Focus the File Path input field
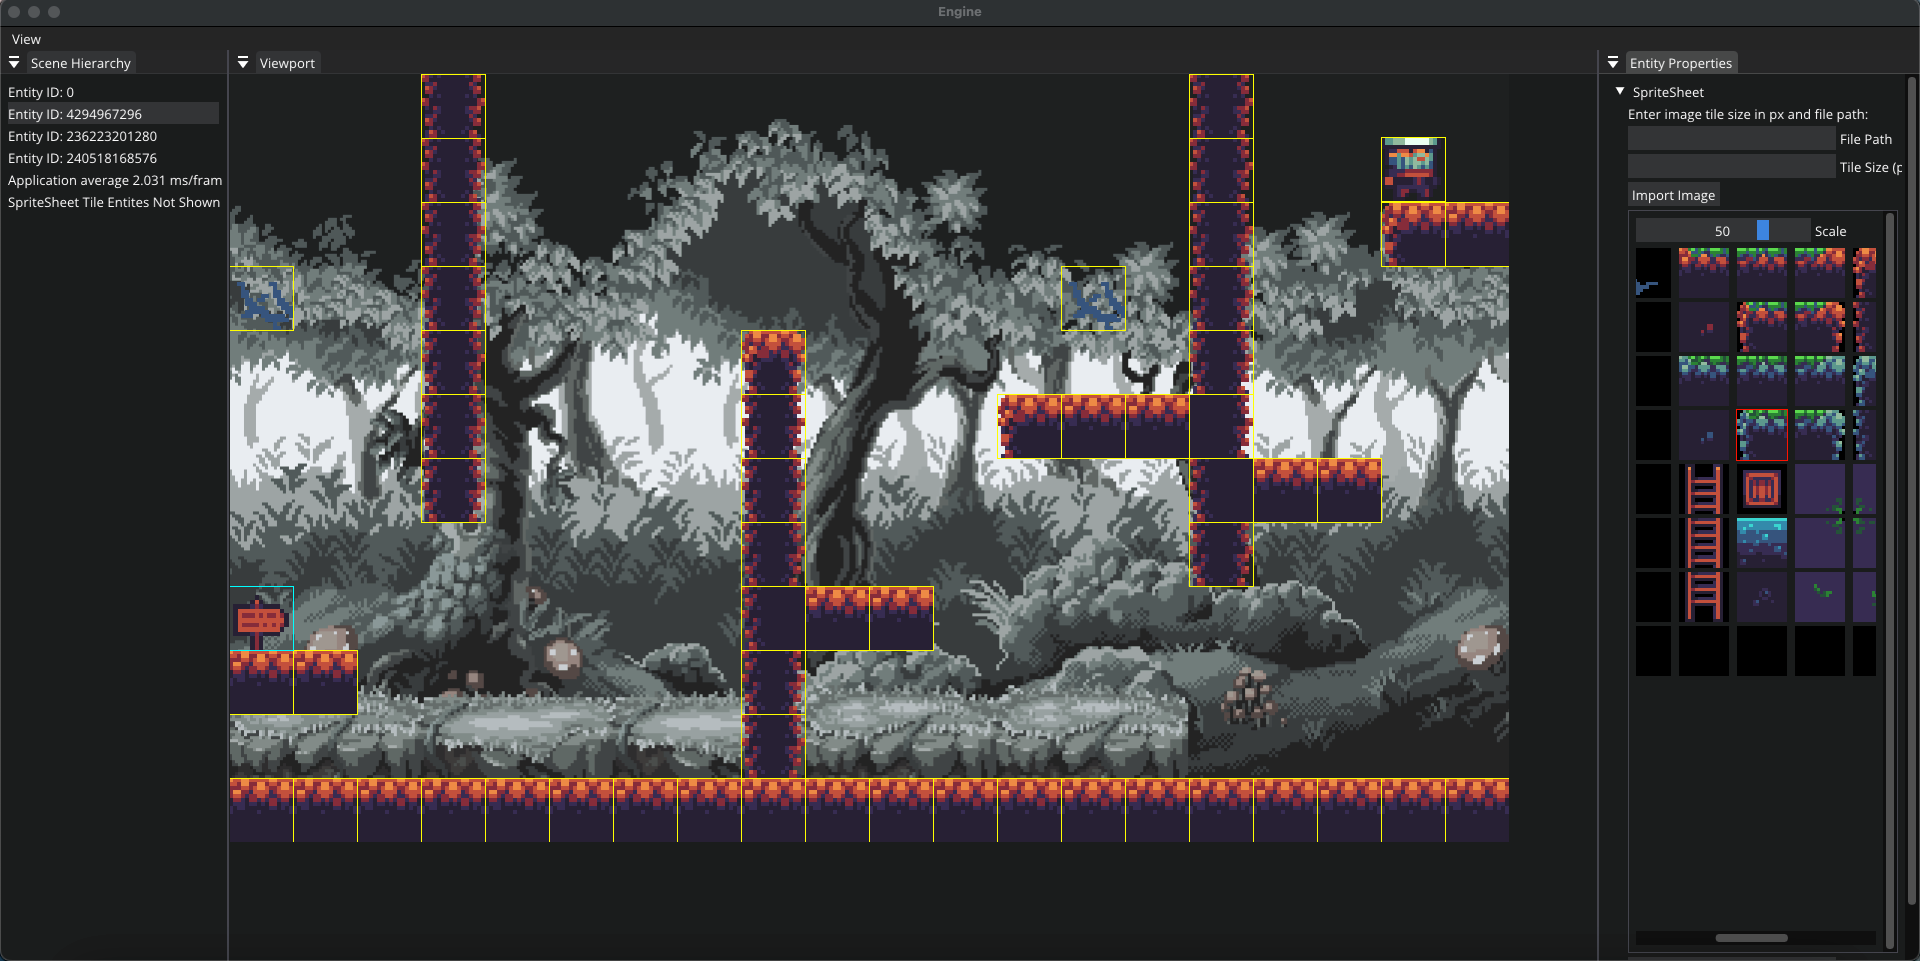This screenshot has width=1920, height=961. [1731, 139]
